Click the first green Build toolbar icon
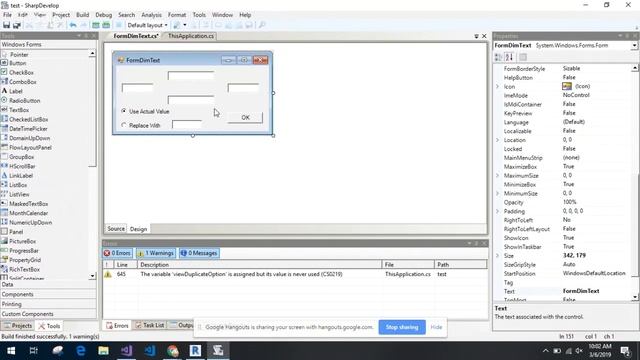Screen dimensions: 640x360 click(96, 25)
